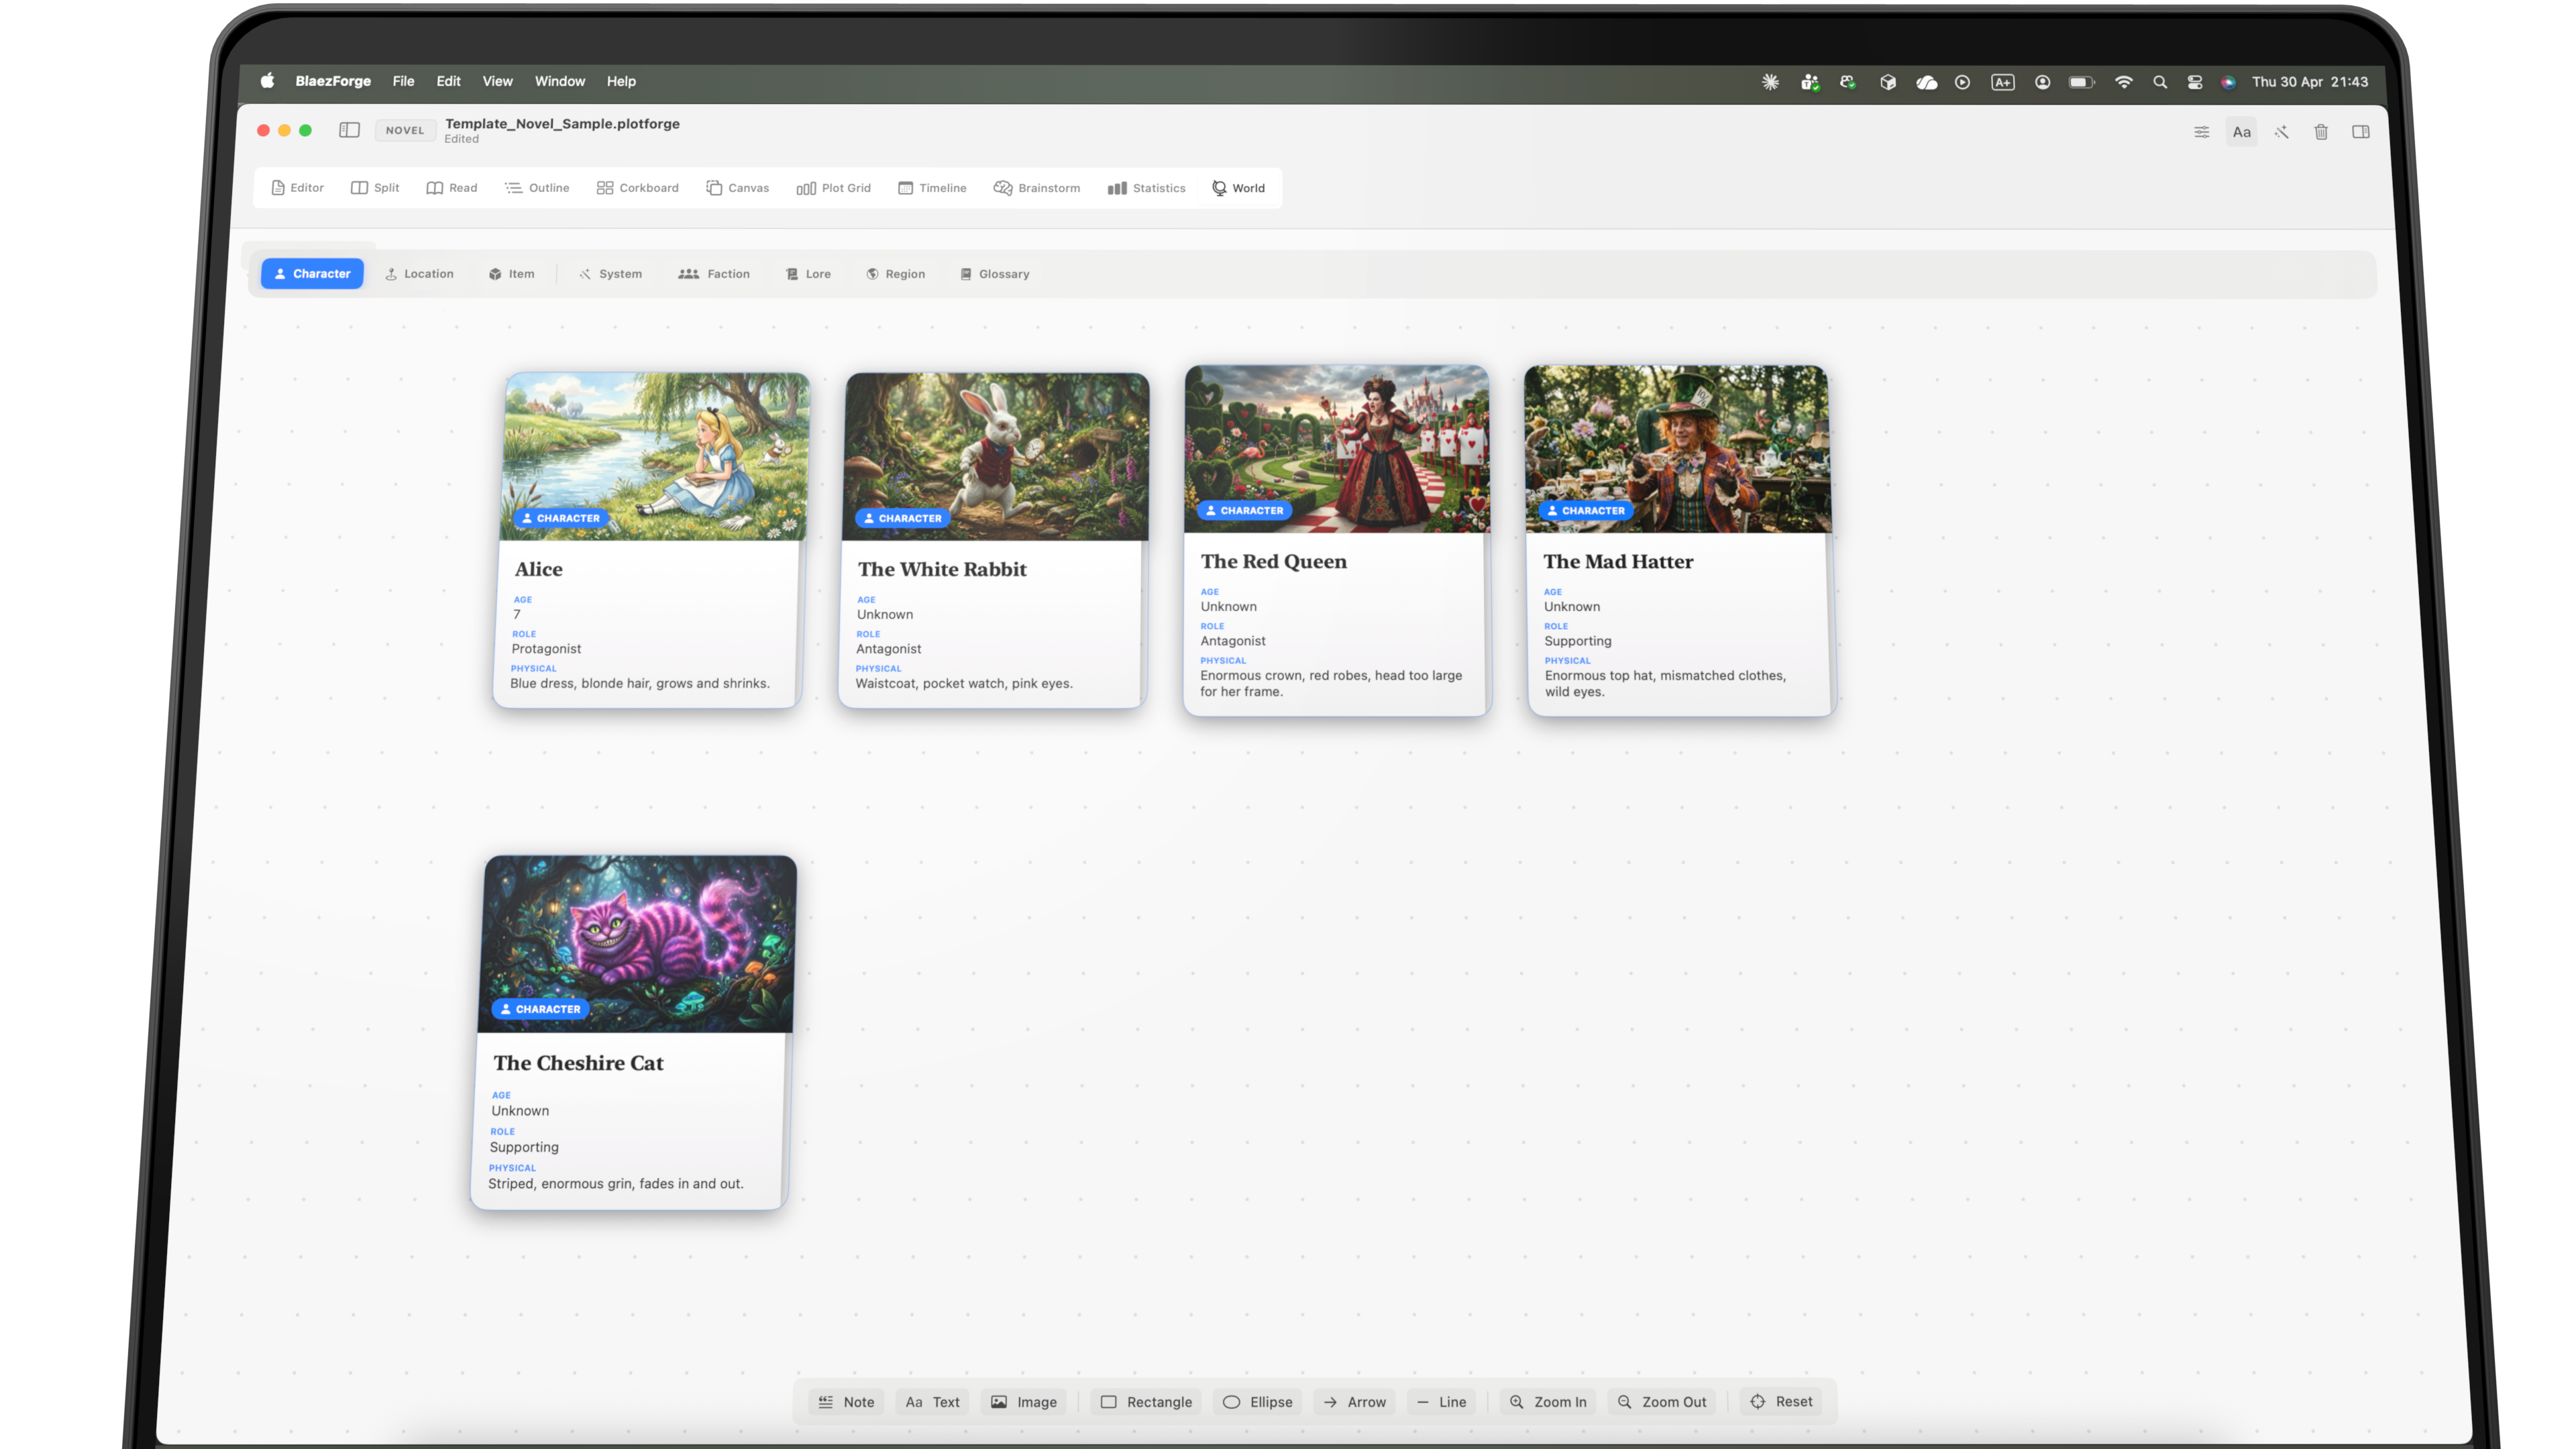The height and width of the screenshot is (1449, 2576).
Task: Open the Outline view
Action: point(537,188)
